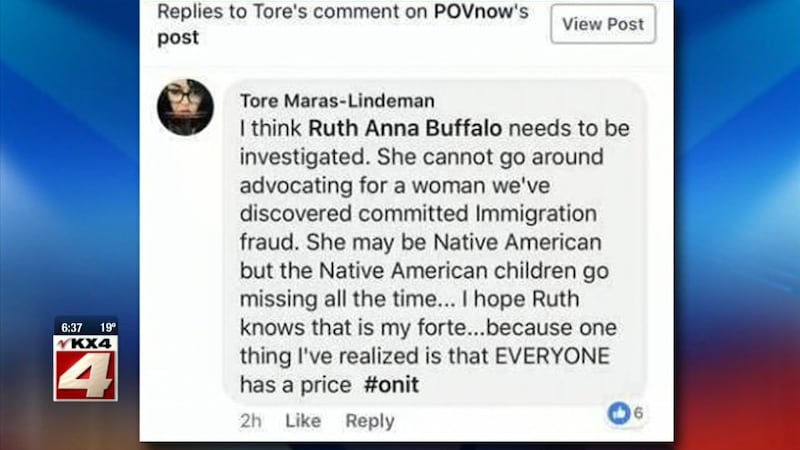800x450 pixels.
Task: Like the comment
Action: [x=303, y=421]
